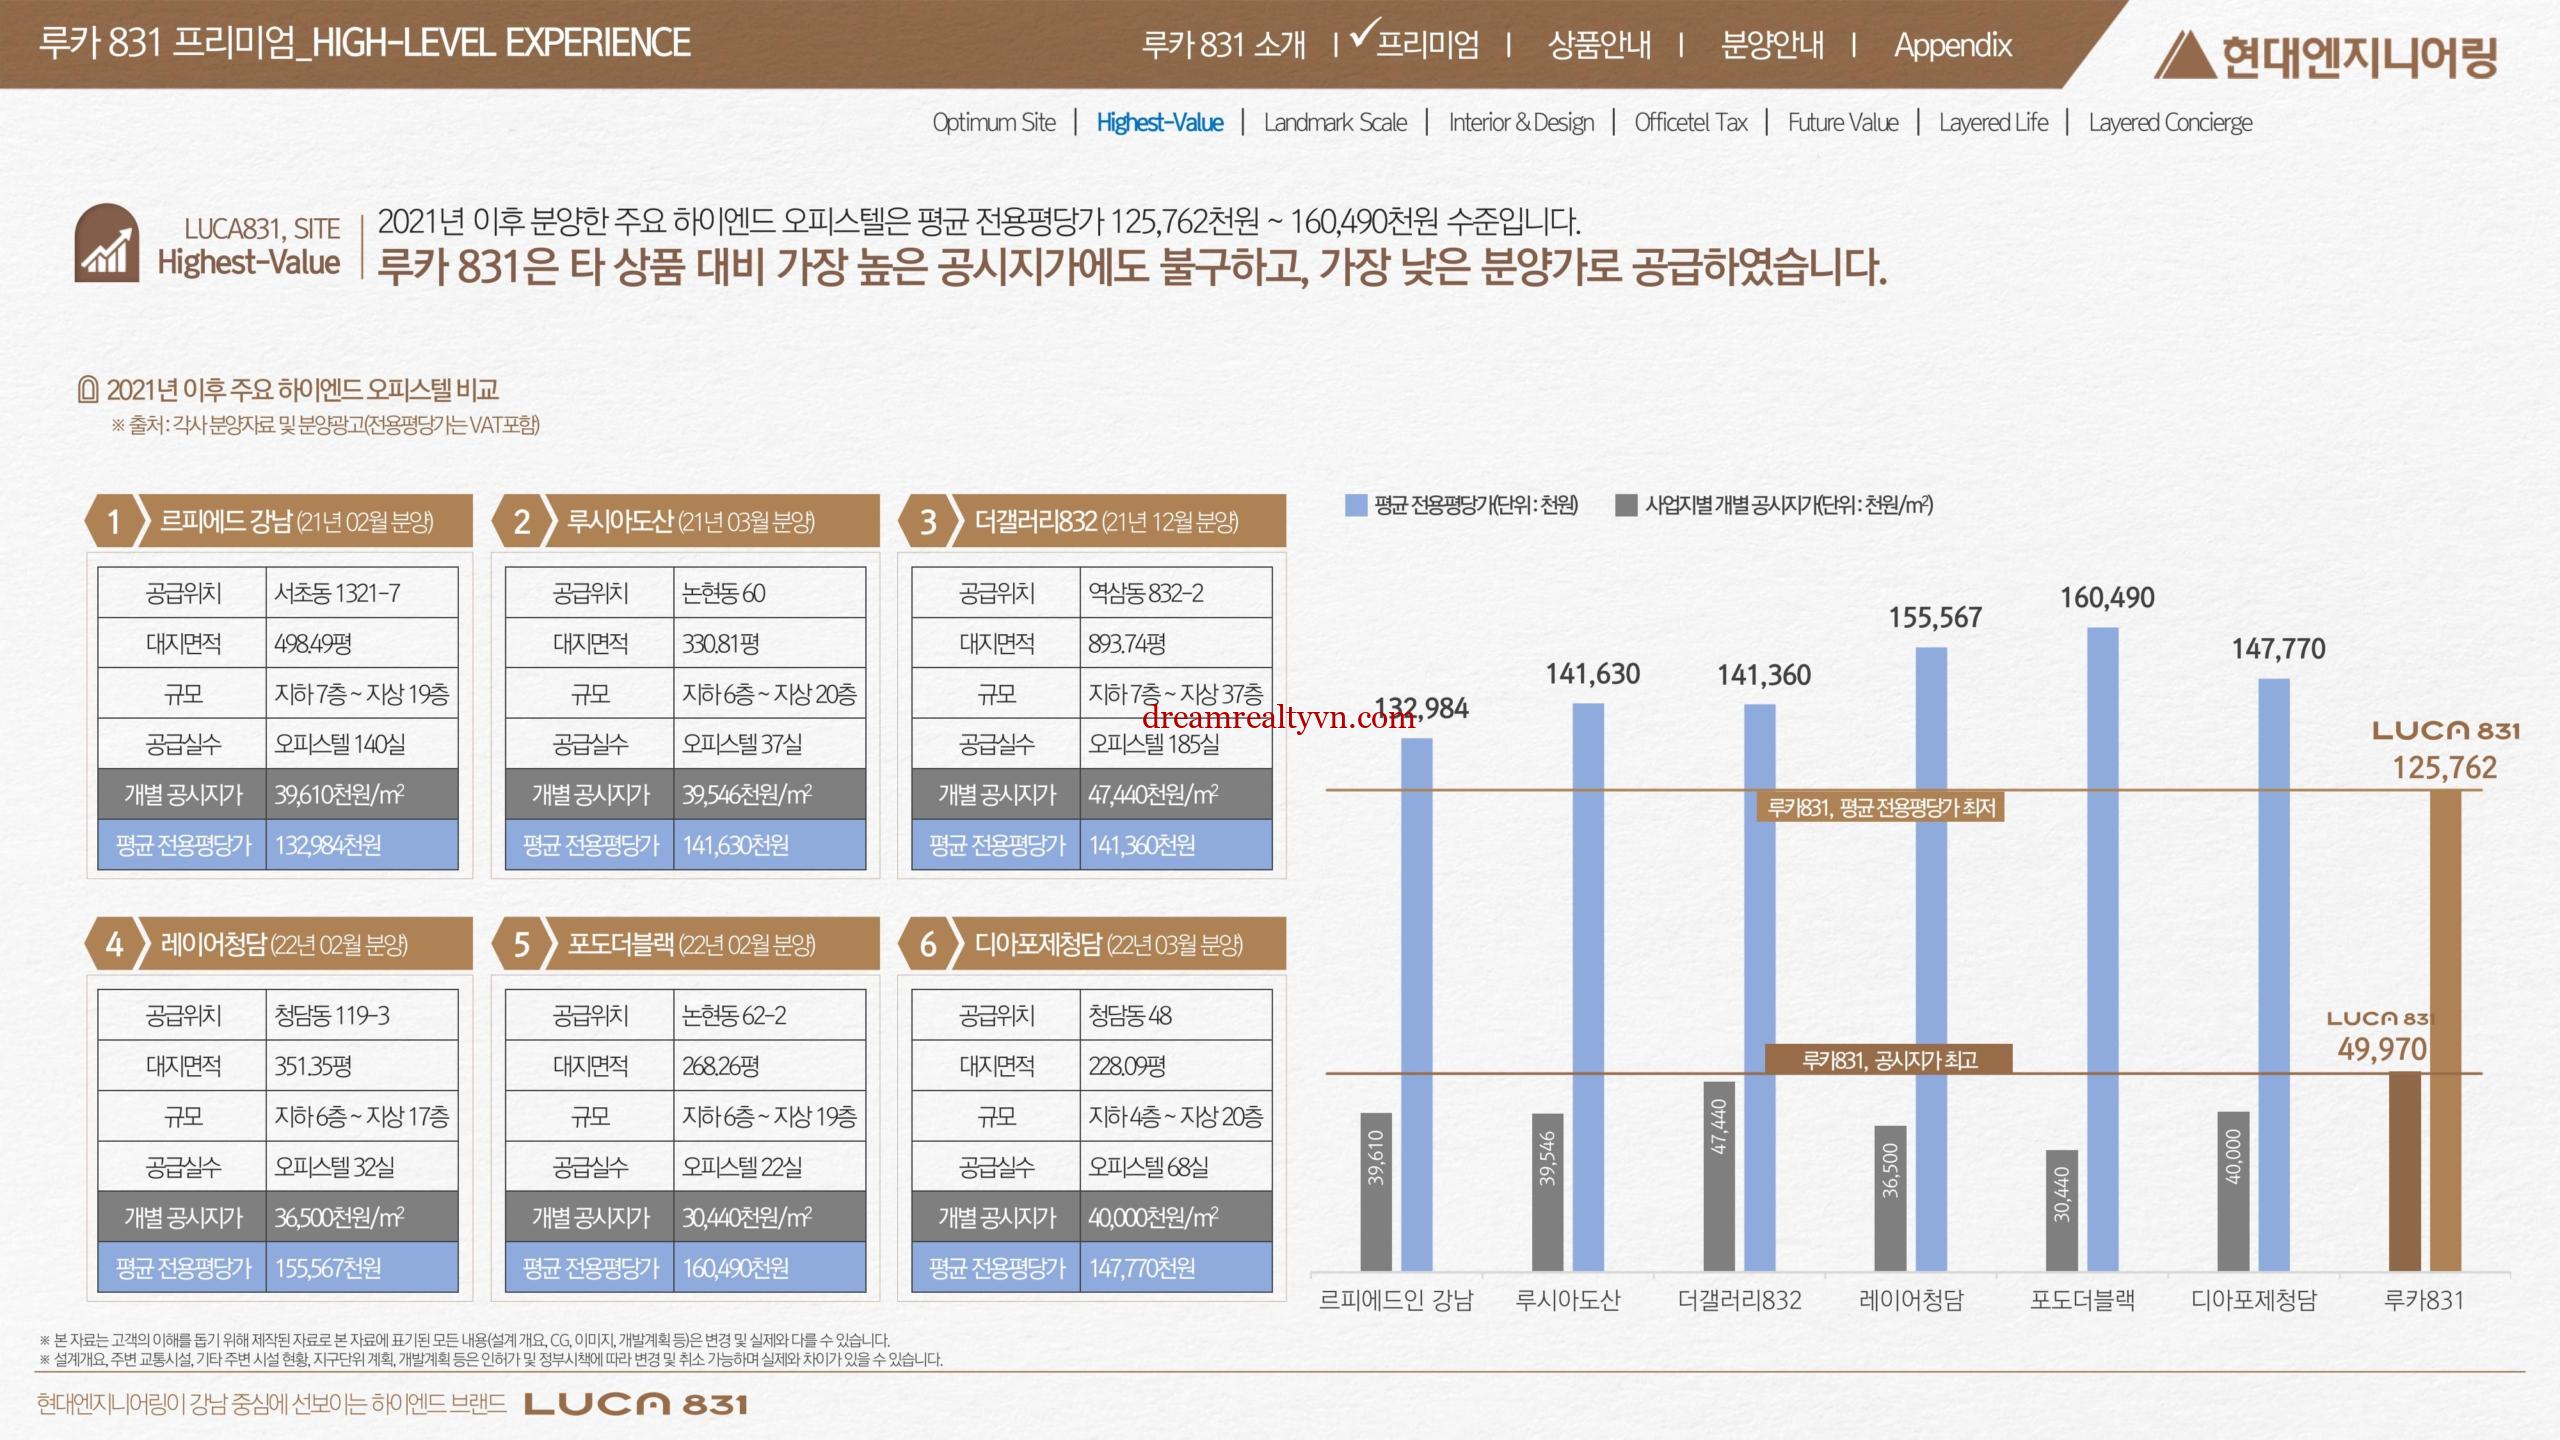
Task: Open the 분양안내 menu item
Action: (1771, 45)
